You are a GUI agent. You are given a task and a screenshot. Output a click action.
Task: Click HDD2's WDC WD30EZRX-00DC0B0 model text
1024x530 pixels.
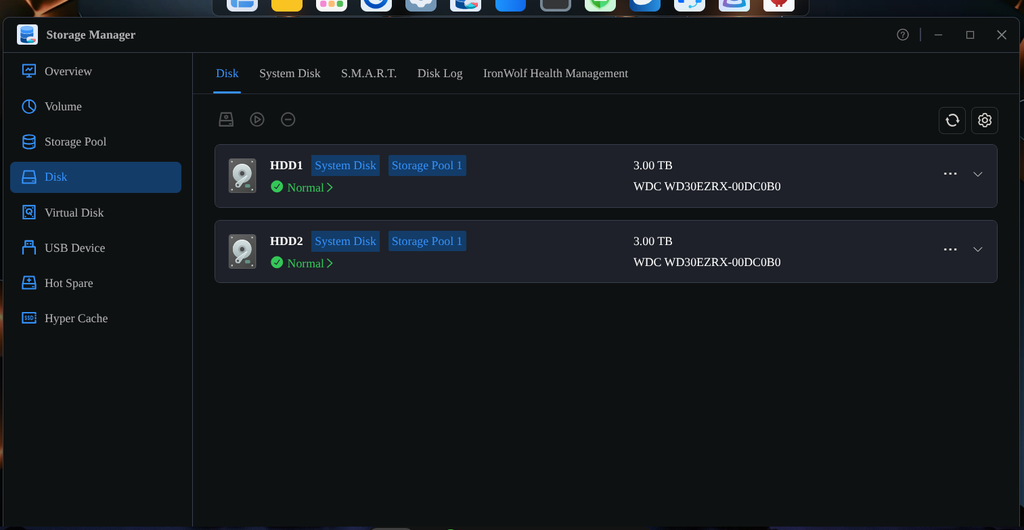[x=707, y=262]
